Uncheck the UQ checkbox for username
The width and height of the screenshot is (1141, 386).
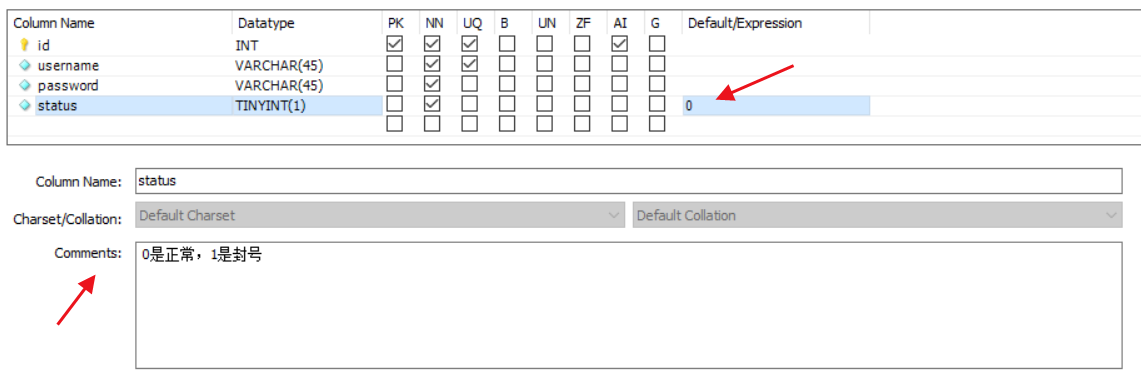click(470, 64)
